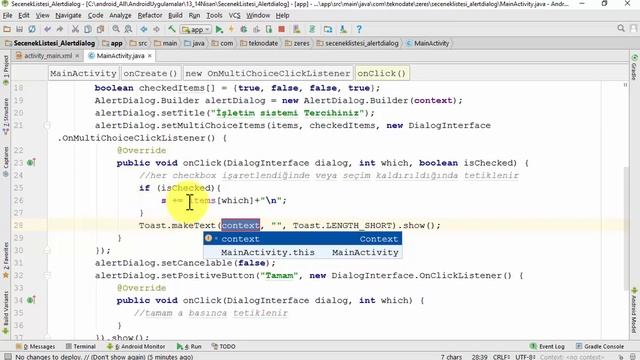
Task: Select the zeres breadcrumb folder
Action: click(297, 43)
